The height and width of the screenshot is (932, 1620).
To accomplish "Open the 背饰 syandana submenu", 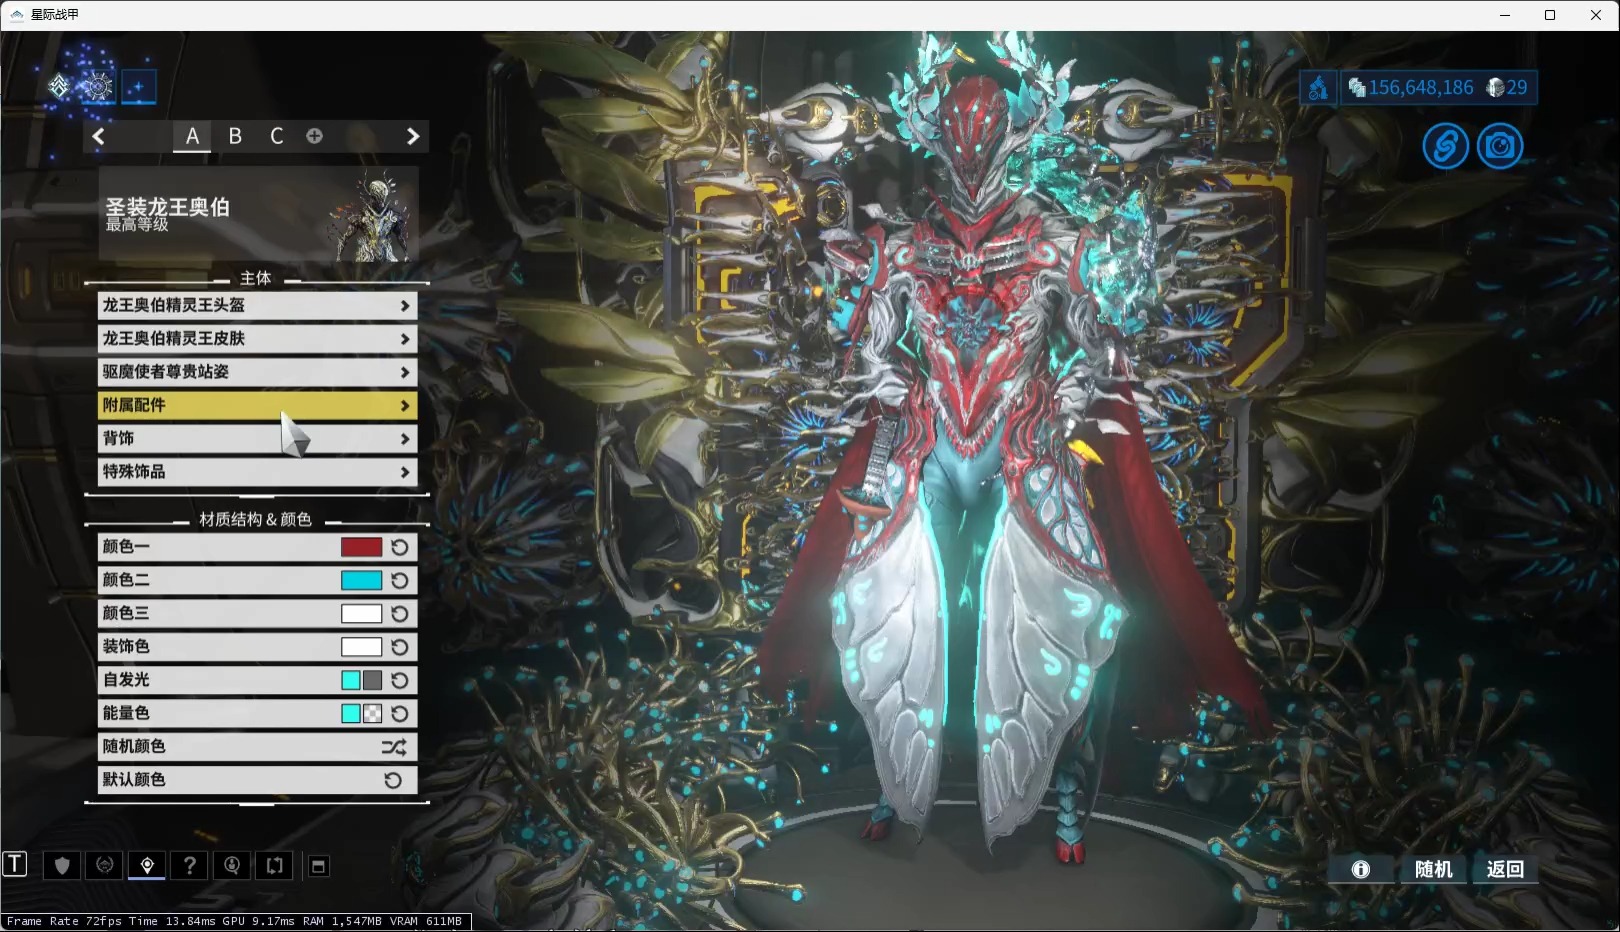I will [x=257, y=438].
